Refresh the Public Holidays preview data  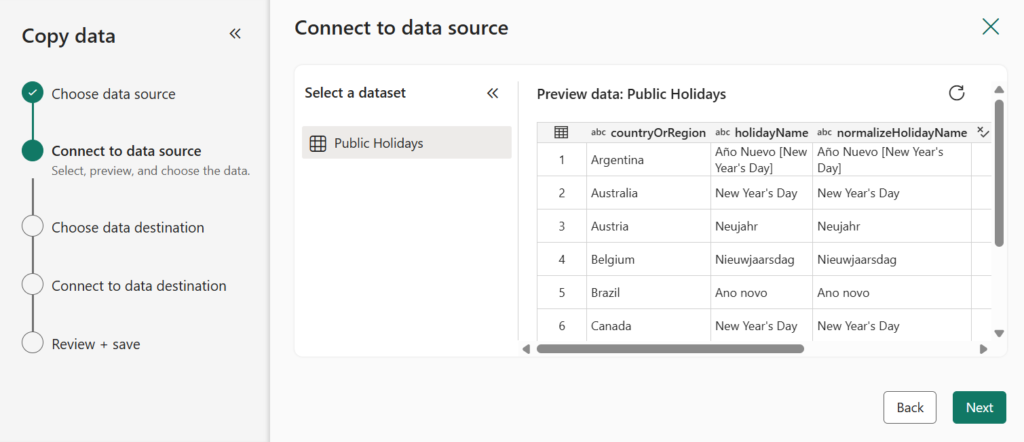click(x=956, y=93)
